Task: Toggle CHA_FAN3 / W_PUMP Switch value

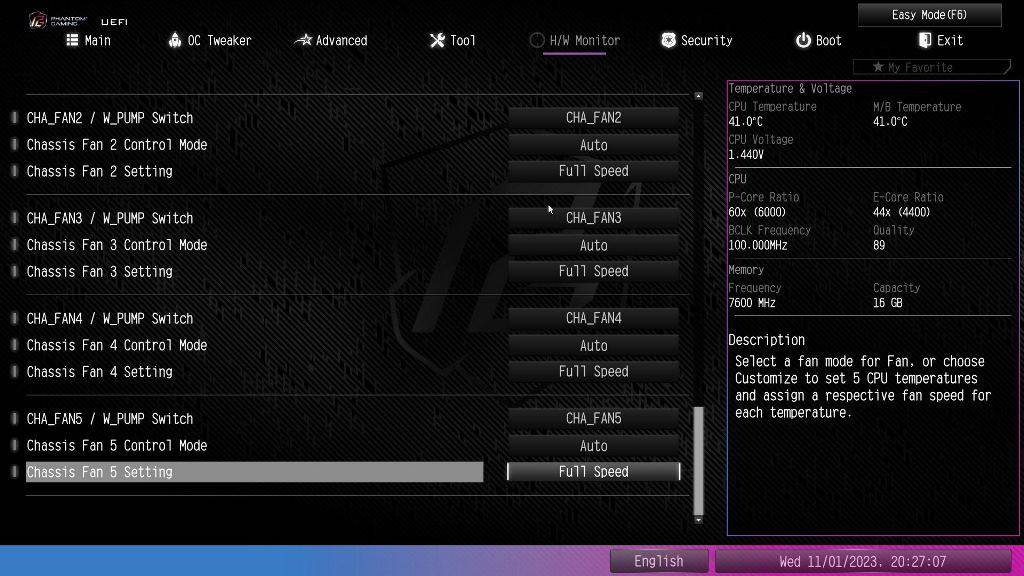Action: click(593, 218)
